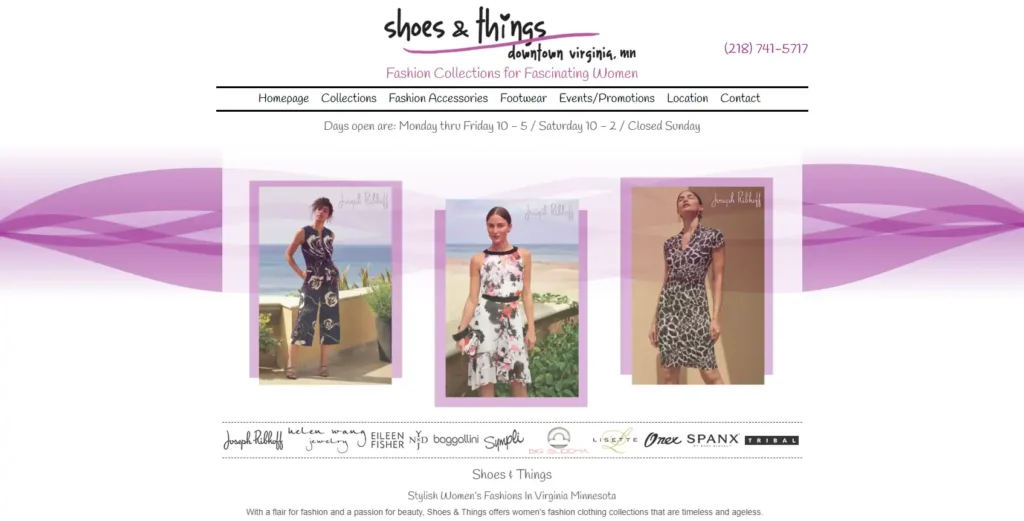Select the Eileen Fisher brand logo
Image resolution: width=1024 pixels, height=521 pixels.
387,440
